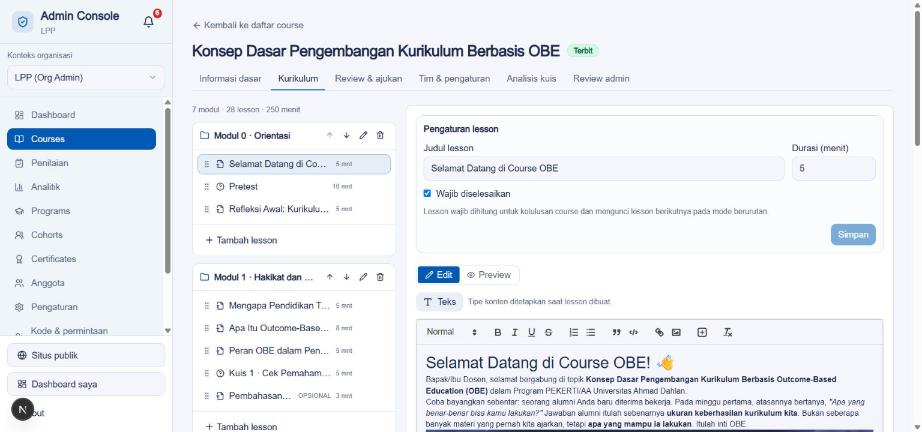Toggle underline formatting in editor
922x432 pixels.
[532, 332]
